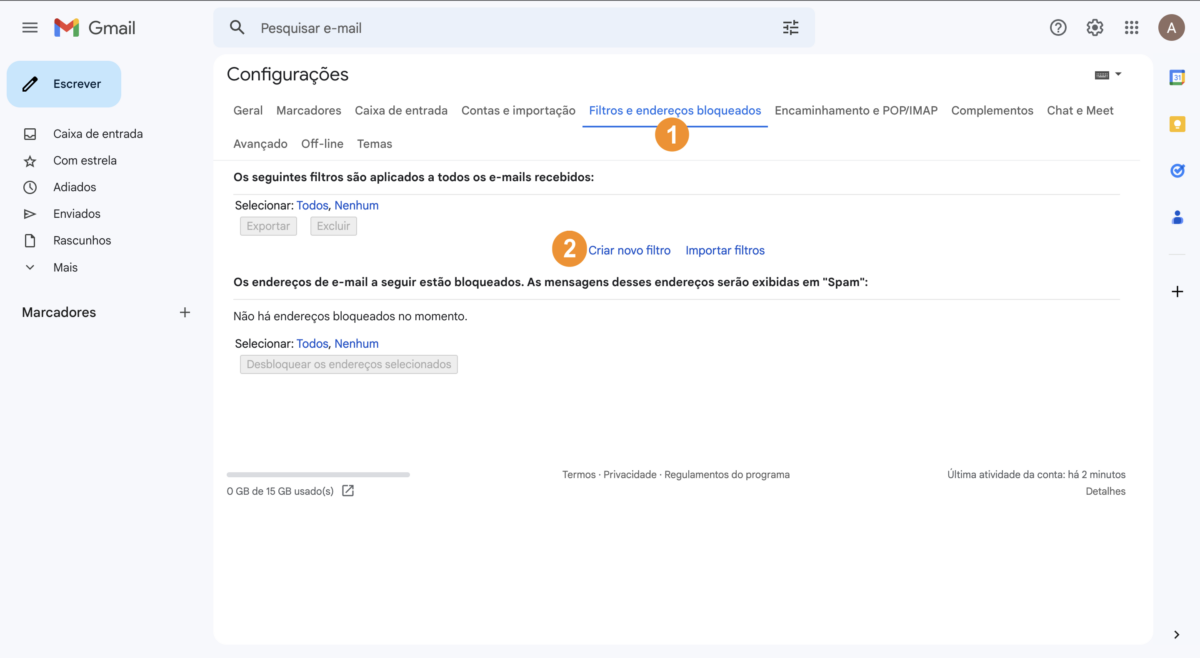Open Google Calendar side panel icon
Viewport: 1200px width, 658px height.
point(1177,78)
